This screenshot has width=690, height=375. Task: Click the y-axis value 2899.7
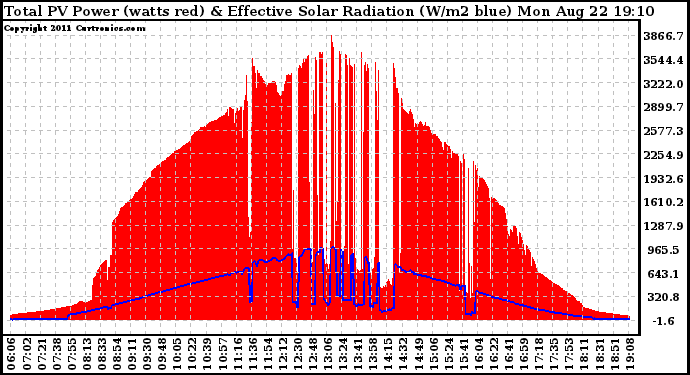coord(663,107)
